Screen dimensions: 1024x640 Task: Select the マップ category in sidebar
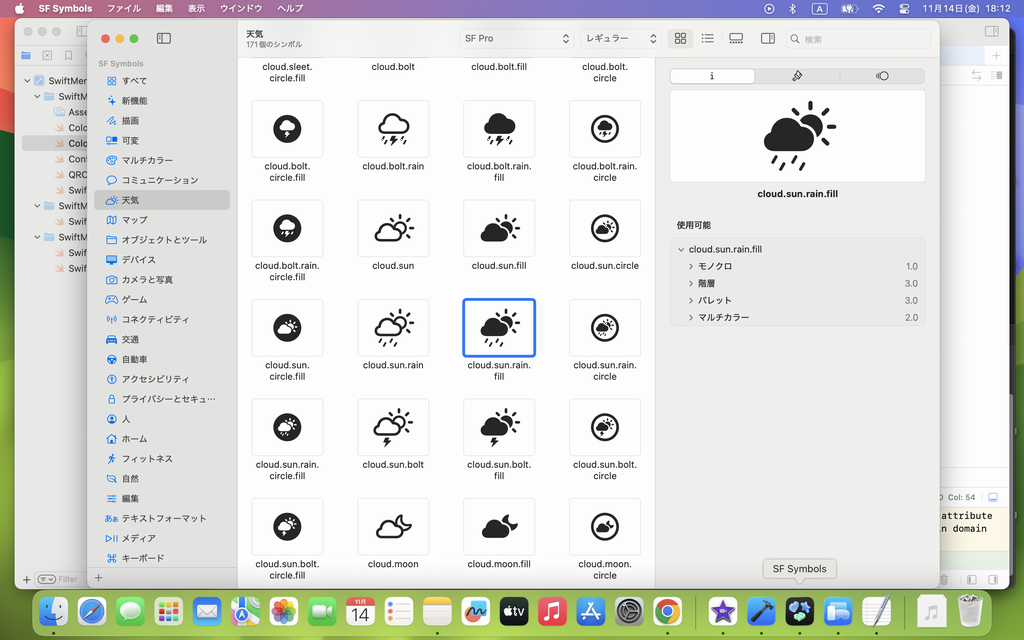click(x=134, y=220)
